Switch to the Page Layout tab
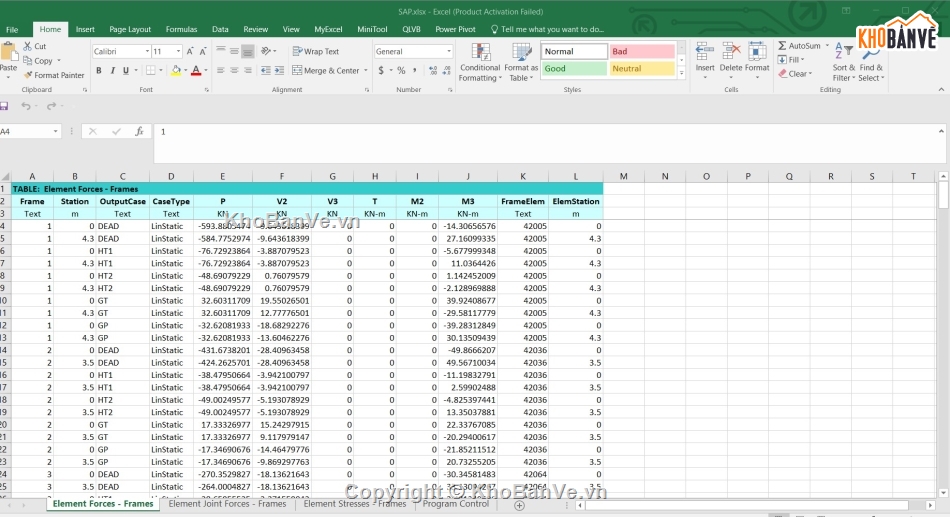 click(x=130, y=29)
